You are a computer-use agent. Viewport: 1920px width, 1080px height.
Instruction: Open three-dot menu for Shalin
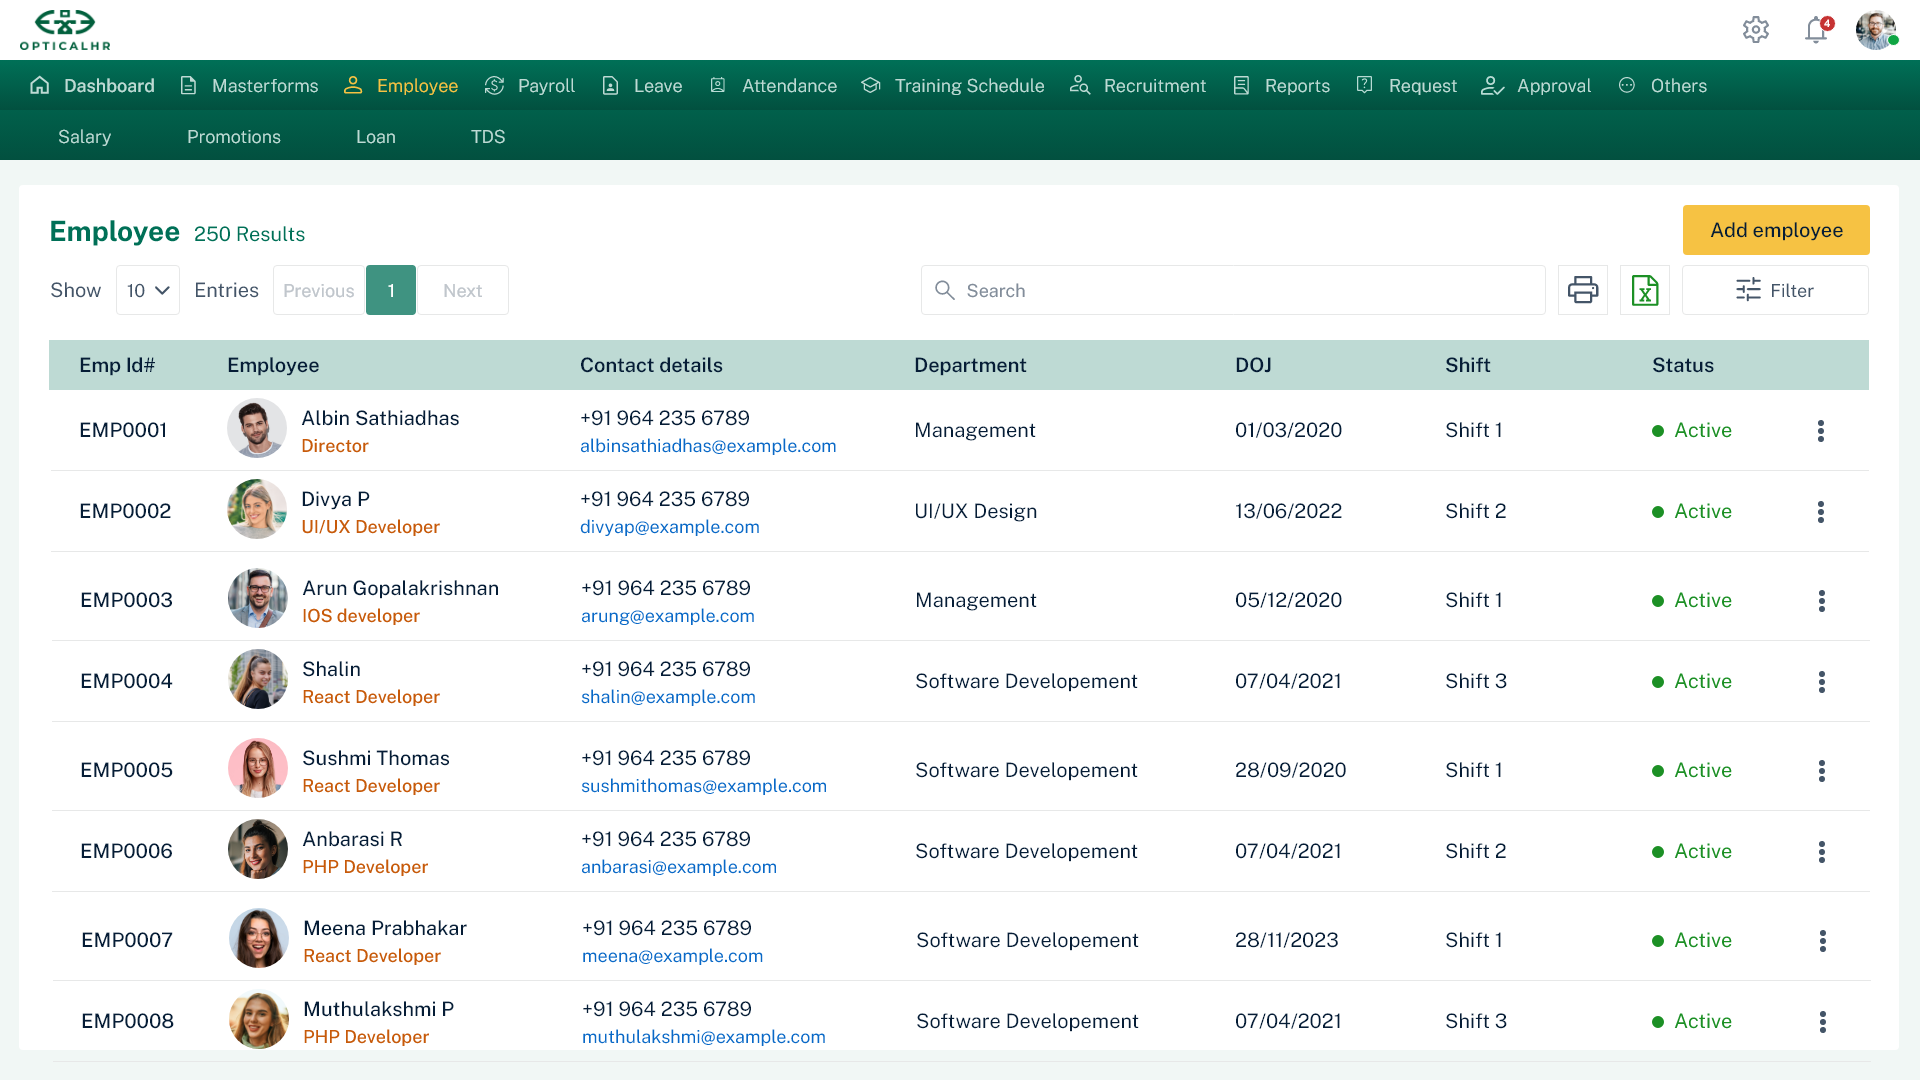click(1821, 682)
